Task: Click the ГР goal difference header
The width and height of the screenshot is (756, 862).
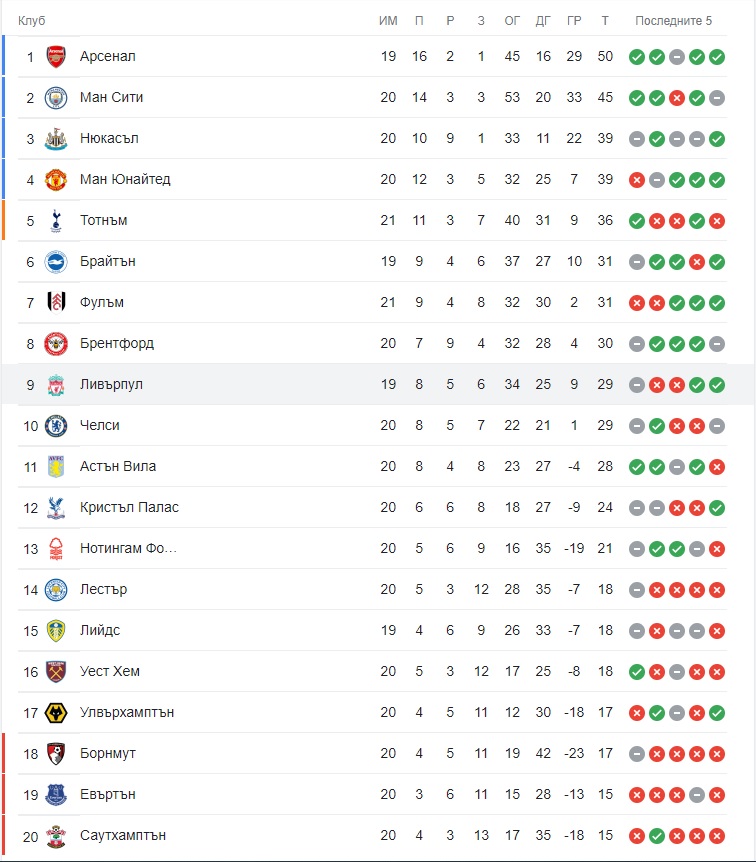Action: point(574,21)
